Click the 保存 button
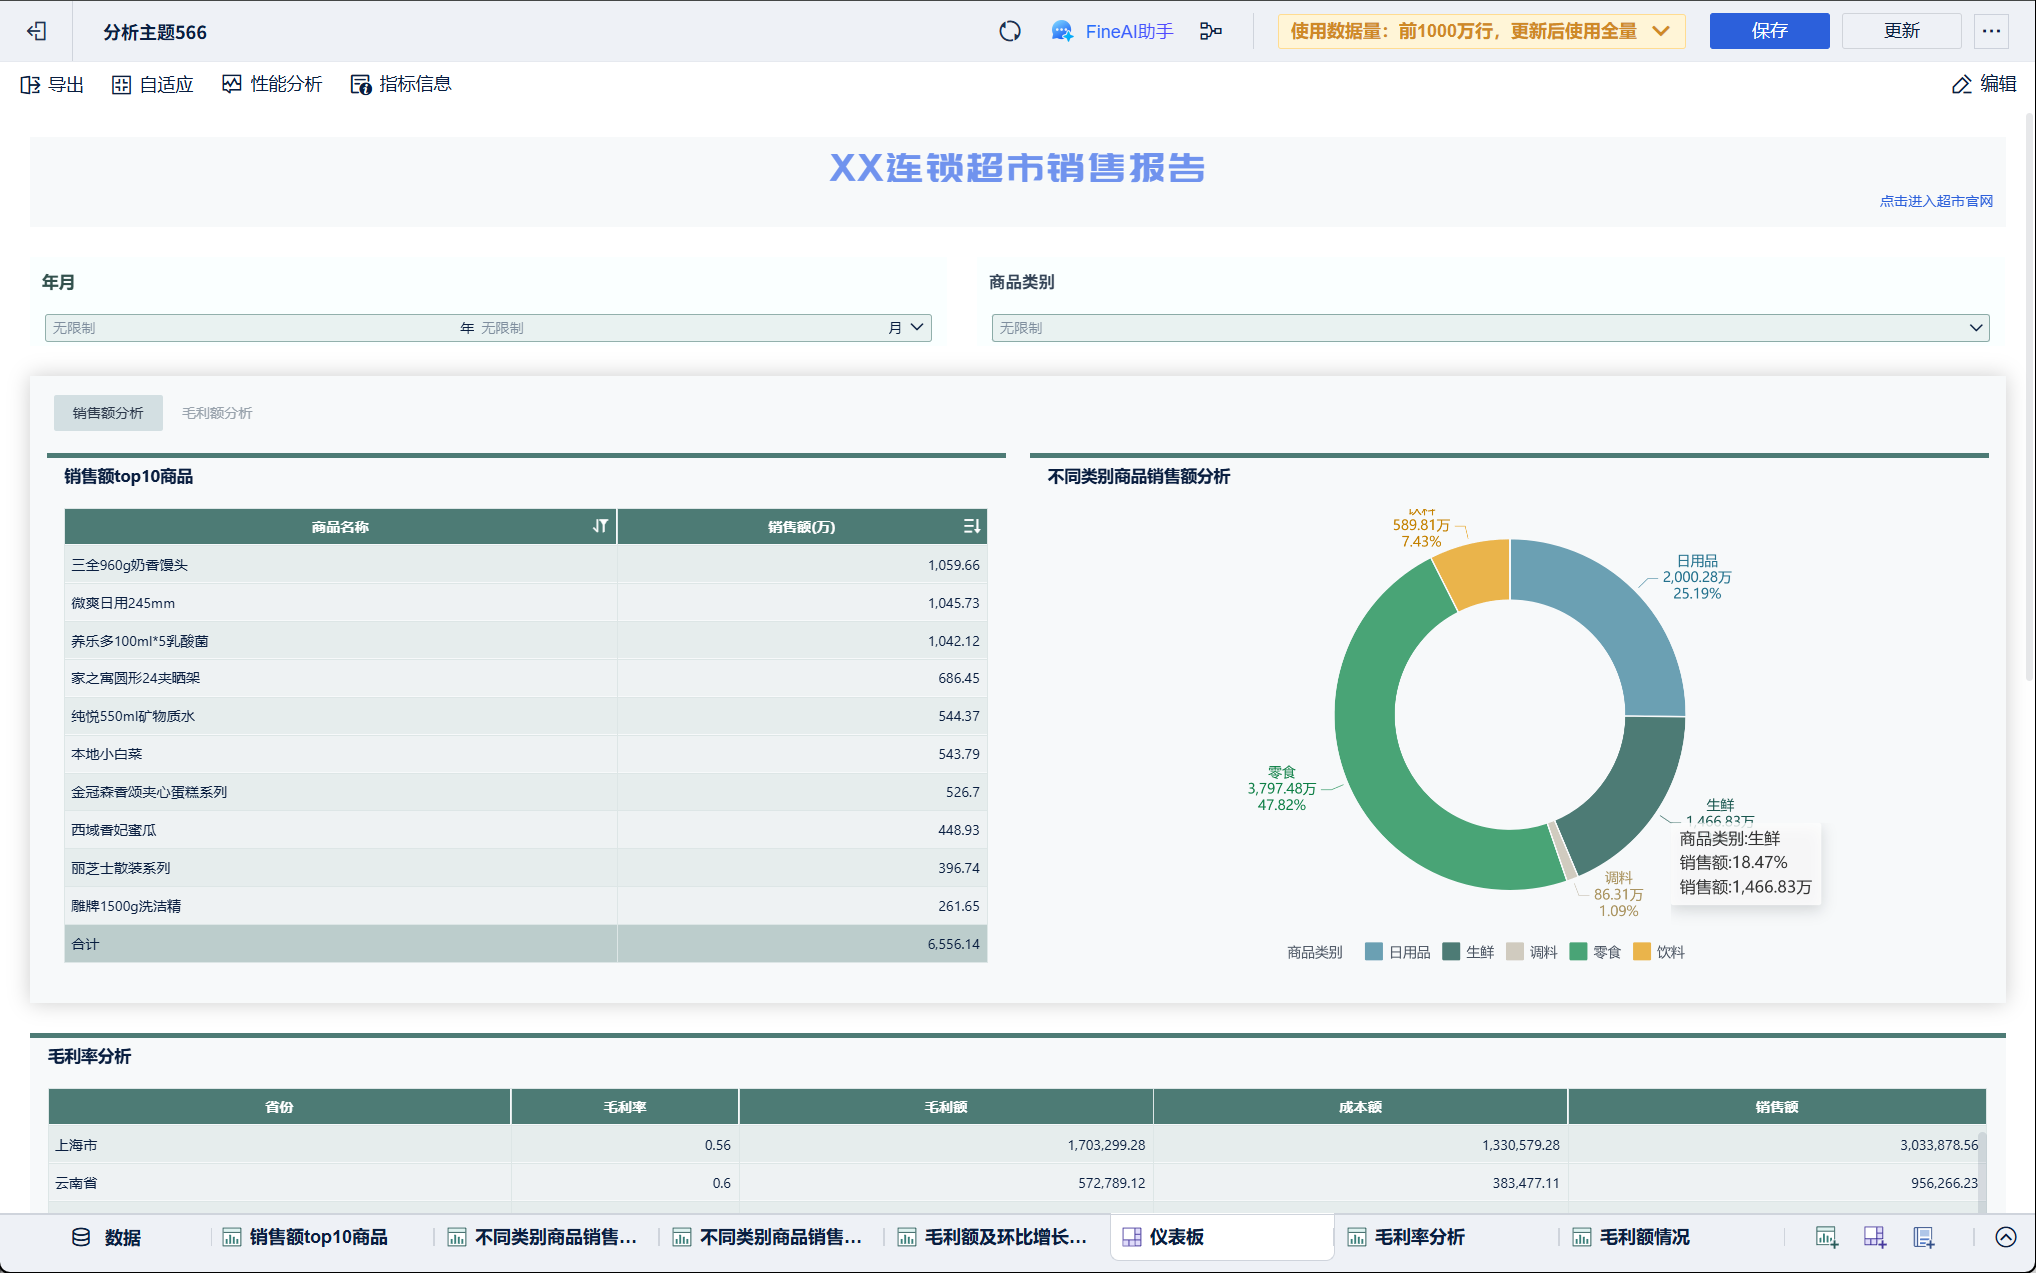Image resolution: width=2036 pixels, height=1273 pixels. point(1768,31)
